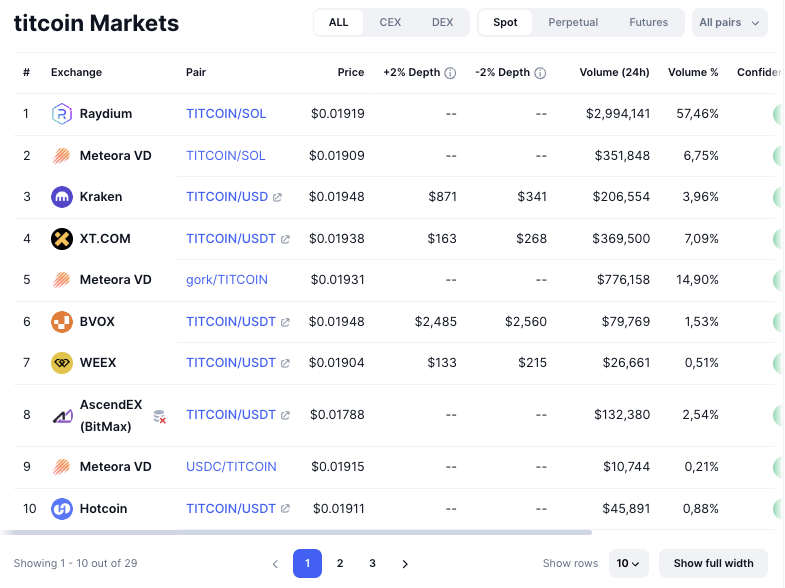Select the DEX filter tab
This screenshot has height=588, width=785.
443,23
